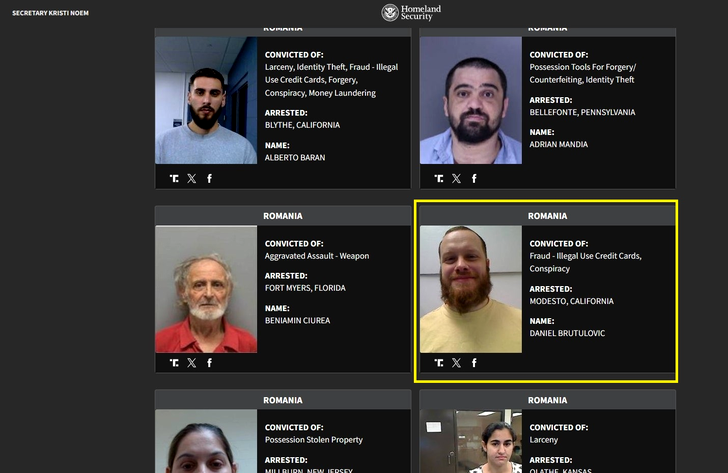Image resolution: width=728 pixels, height=473 pixels.
Task: Share Daniel Brutulovic card on X
Action: (456, 363)
